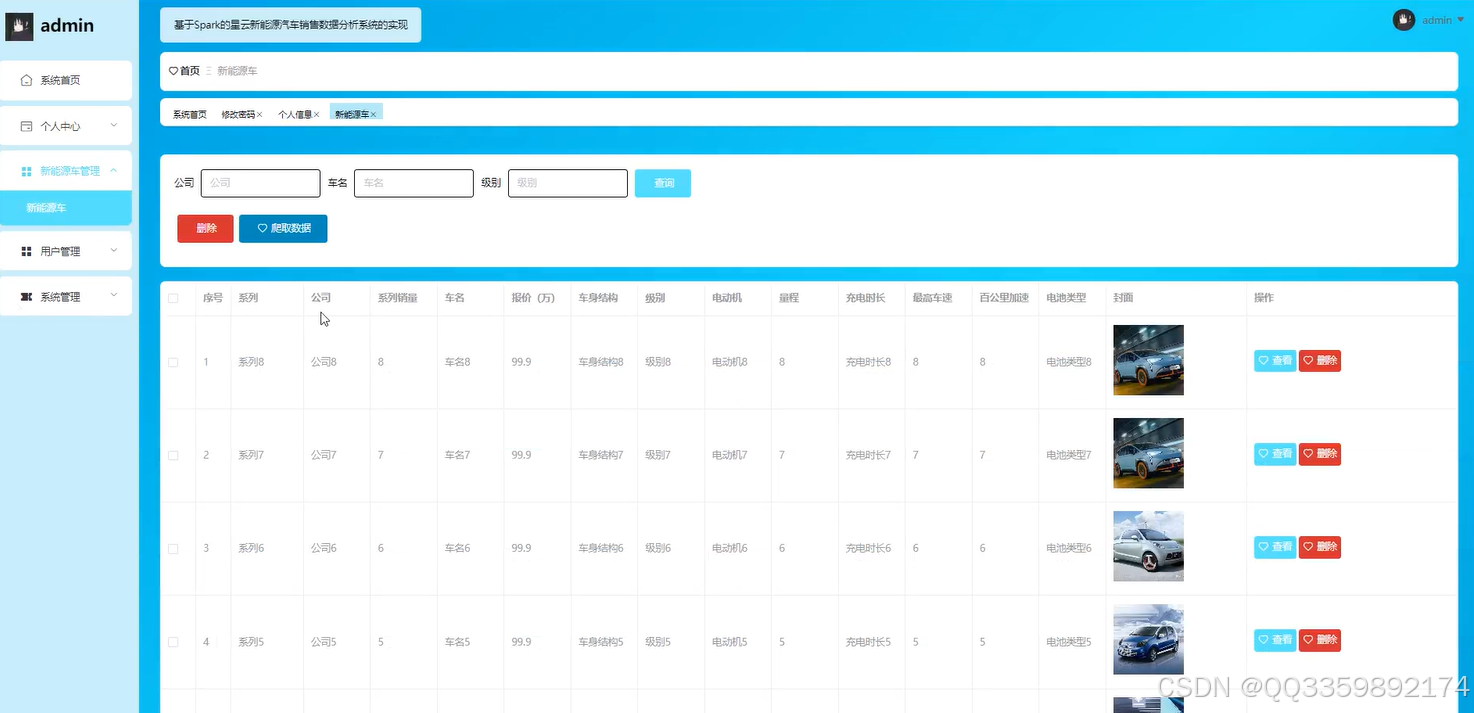1474x713 pixels.
Task: Expand the 用户管理 menu chevron
Action: (113, 251)
